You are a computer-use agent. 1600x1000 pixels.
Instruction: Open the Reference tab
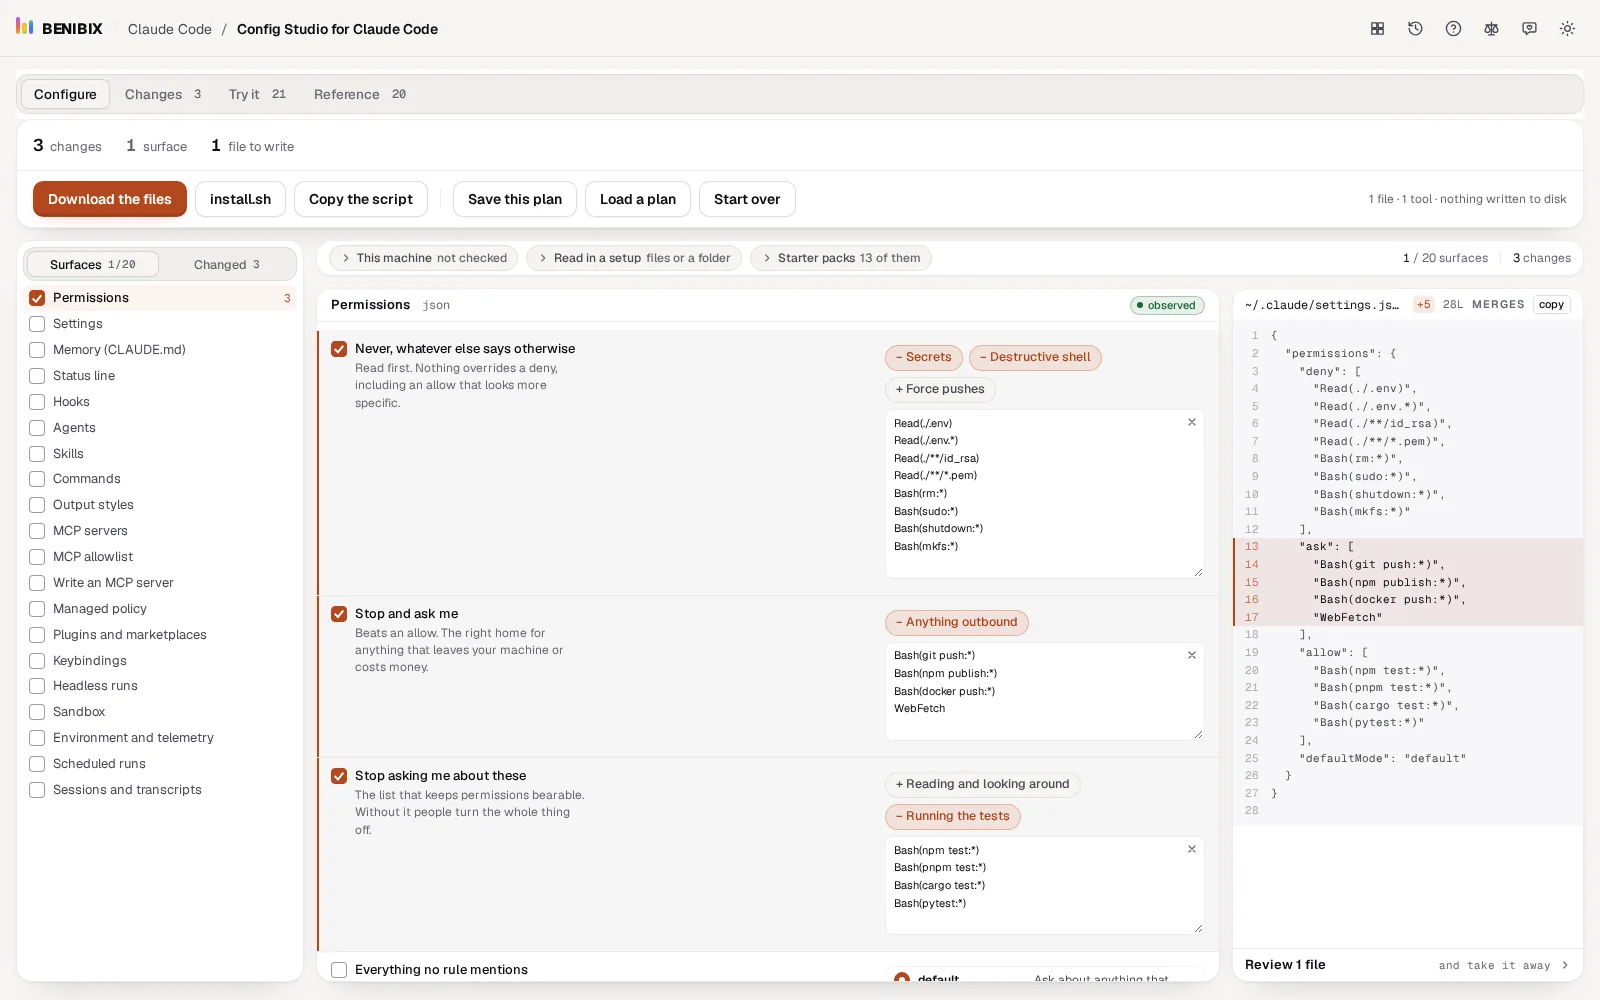360,94
